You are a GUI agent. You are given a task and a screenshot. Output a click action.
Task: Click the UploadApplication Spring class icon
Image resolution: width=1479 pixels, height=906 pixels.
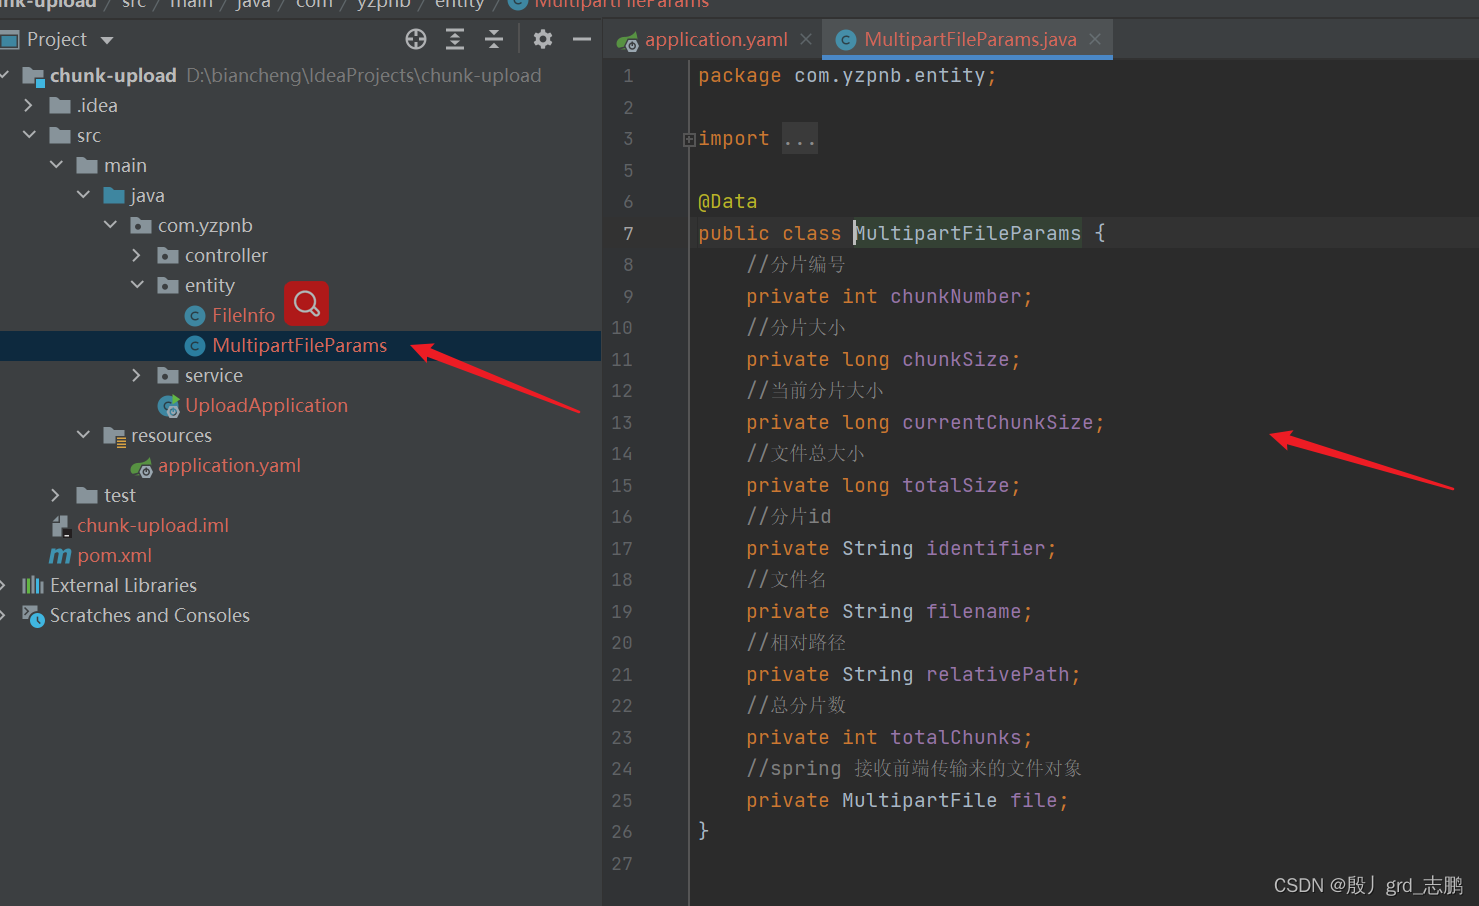pyautogui.click(x=169, y=406)
